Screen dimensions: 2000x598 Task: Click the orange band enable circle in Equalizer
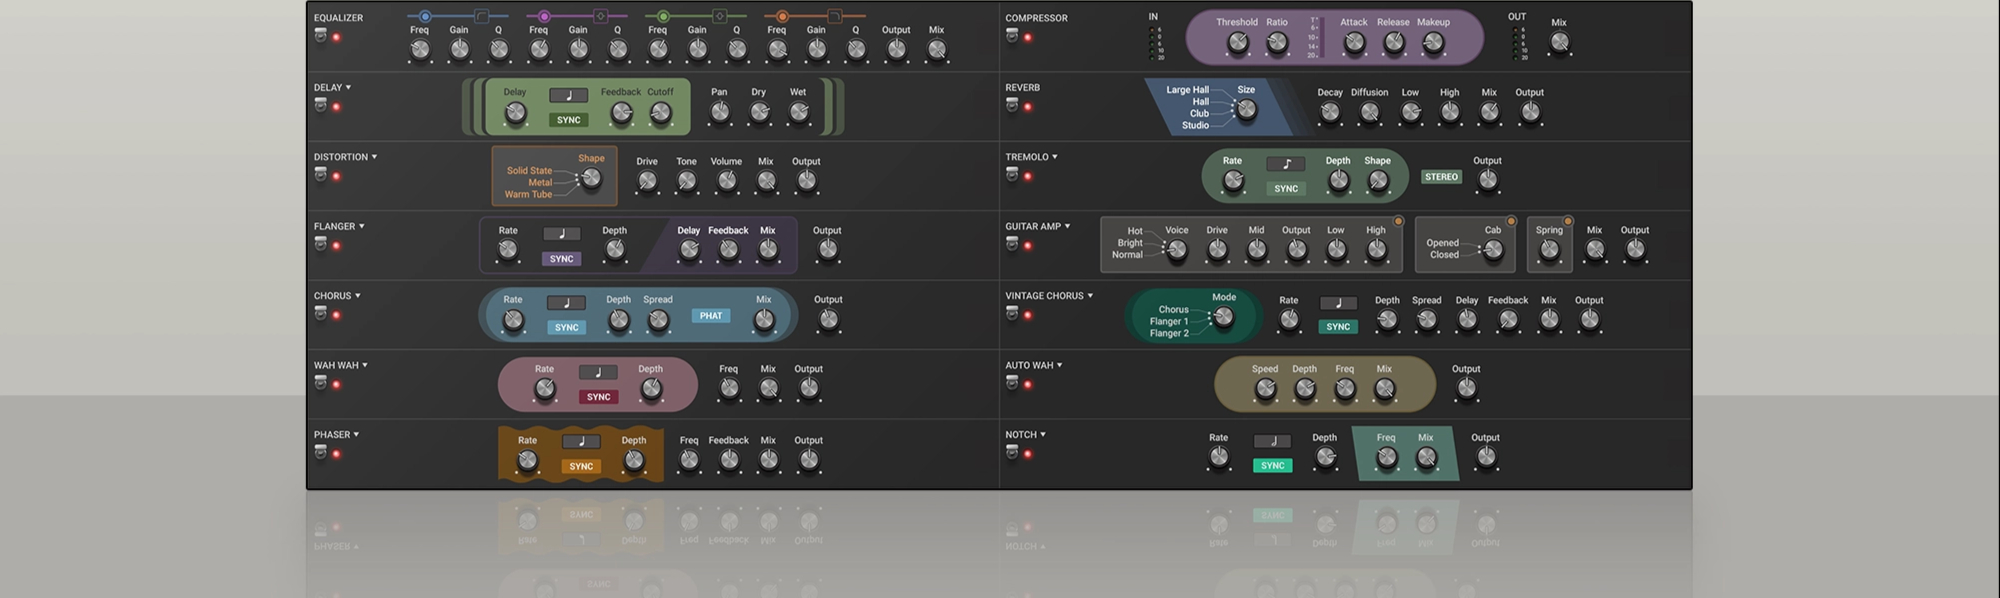(x=782, y=16)
